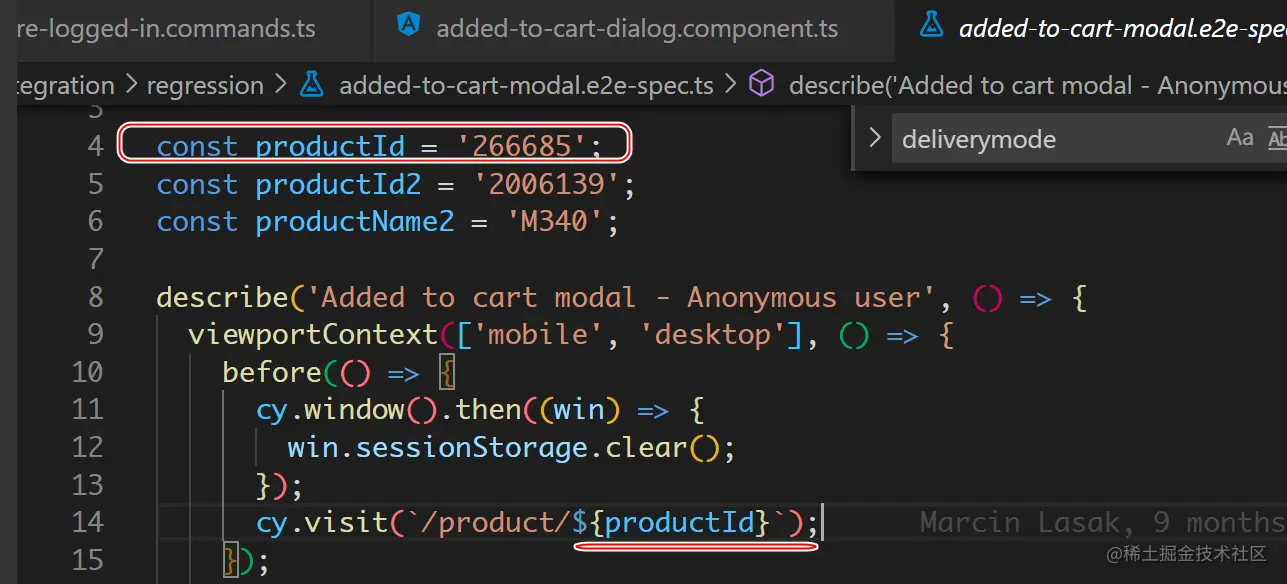Viewport: 1287px width, 584px height.
Task: Click the productId2 constant name
Action: click(339, 185)
